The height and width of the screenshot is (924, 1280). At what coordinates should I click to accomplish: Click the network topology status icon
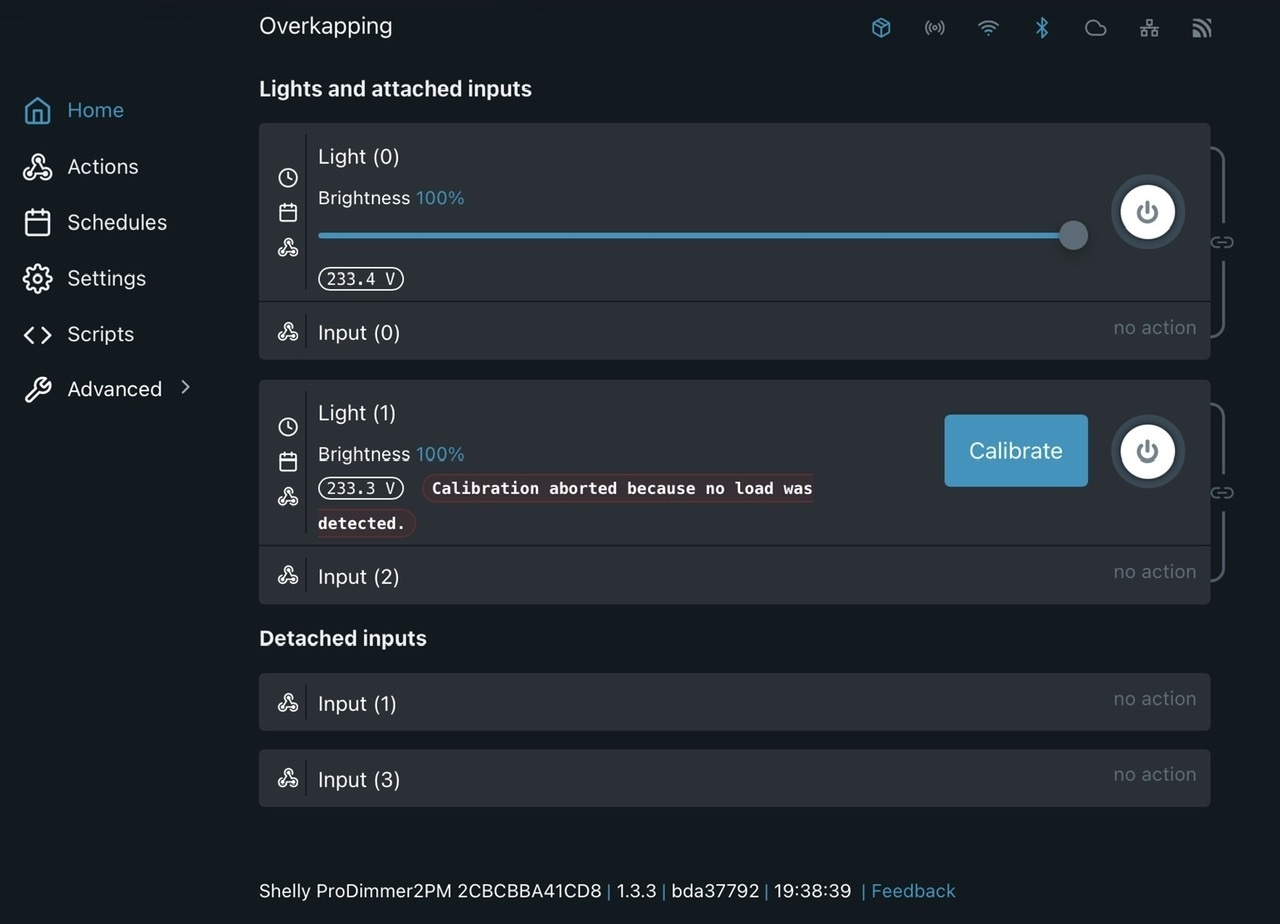point(1149,28)
